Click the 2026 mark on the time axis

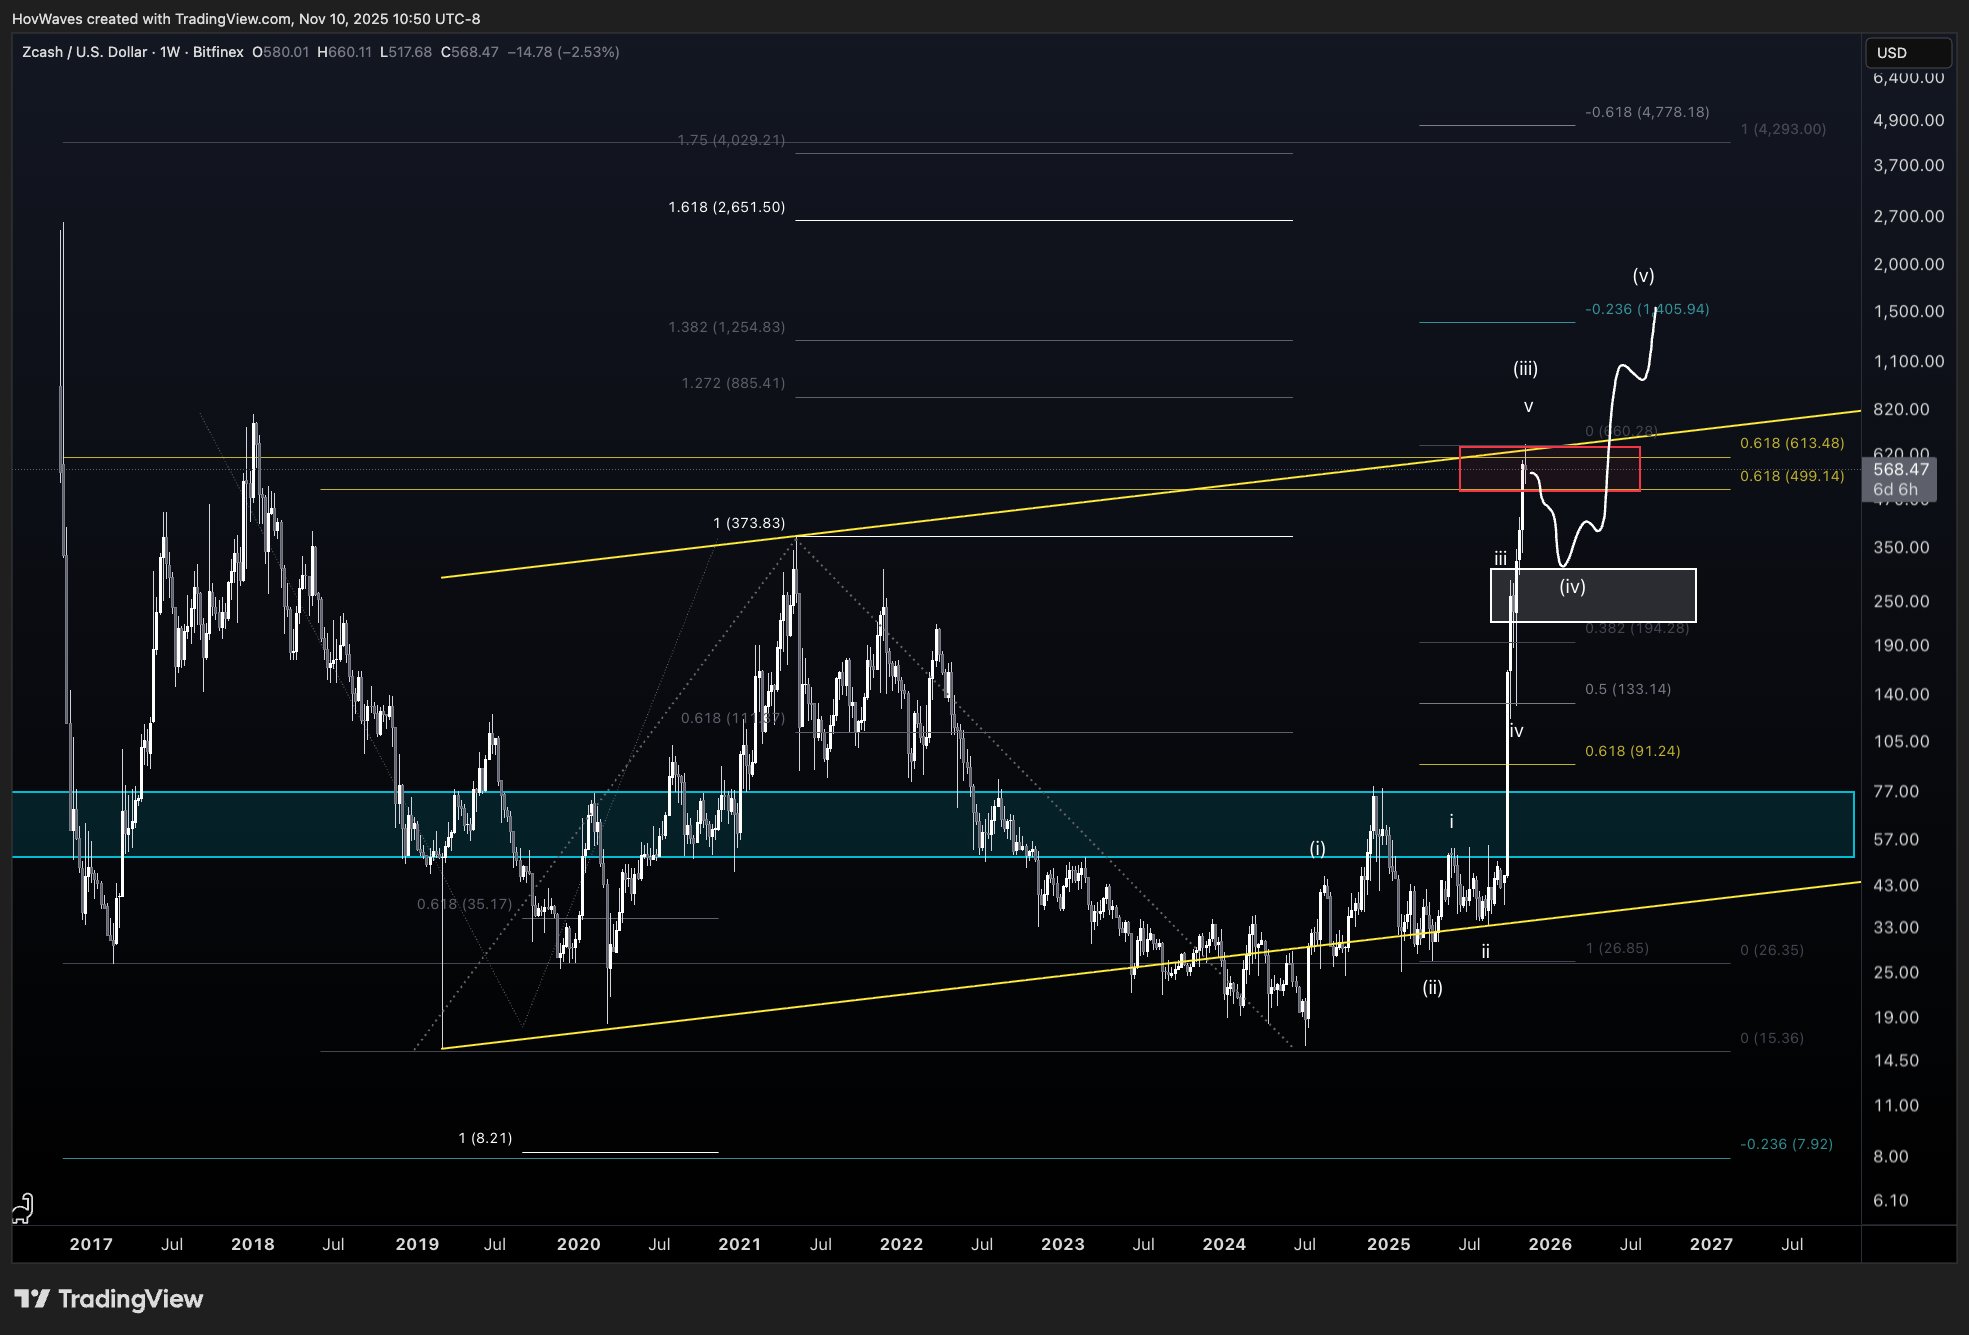[1550, 1244]
